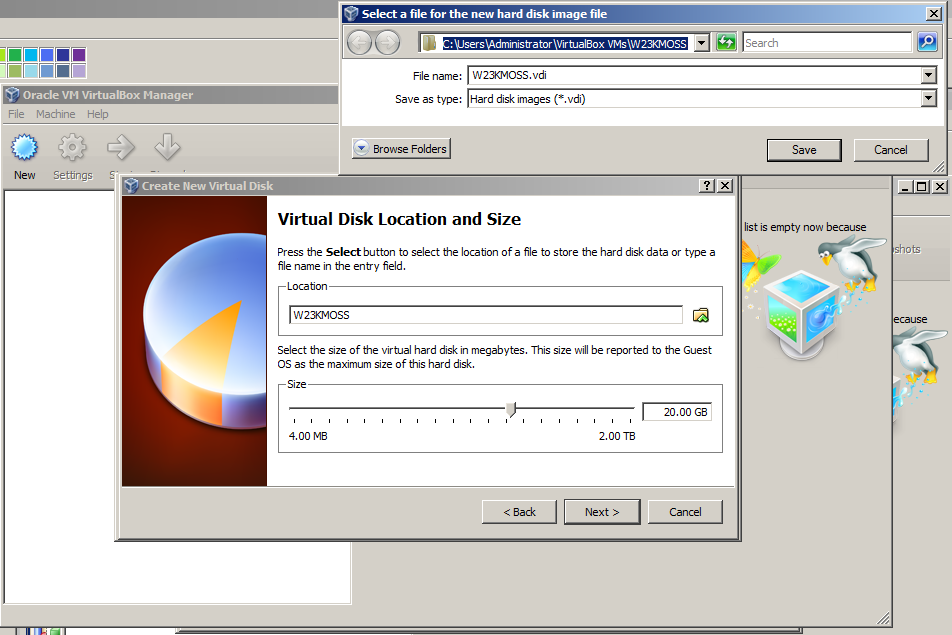Open Settings gear in VirtualBox Manager toolbar
This screenshot has height=635, width=952.
pyautogui.click(x=72, y=148)
